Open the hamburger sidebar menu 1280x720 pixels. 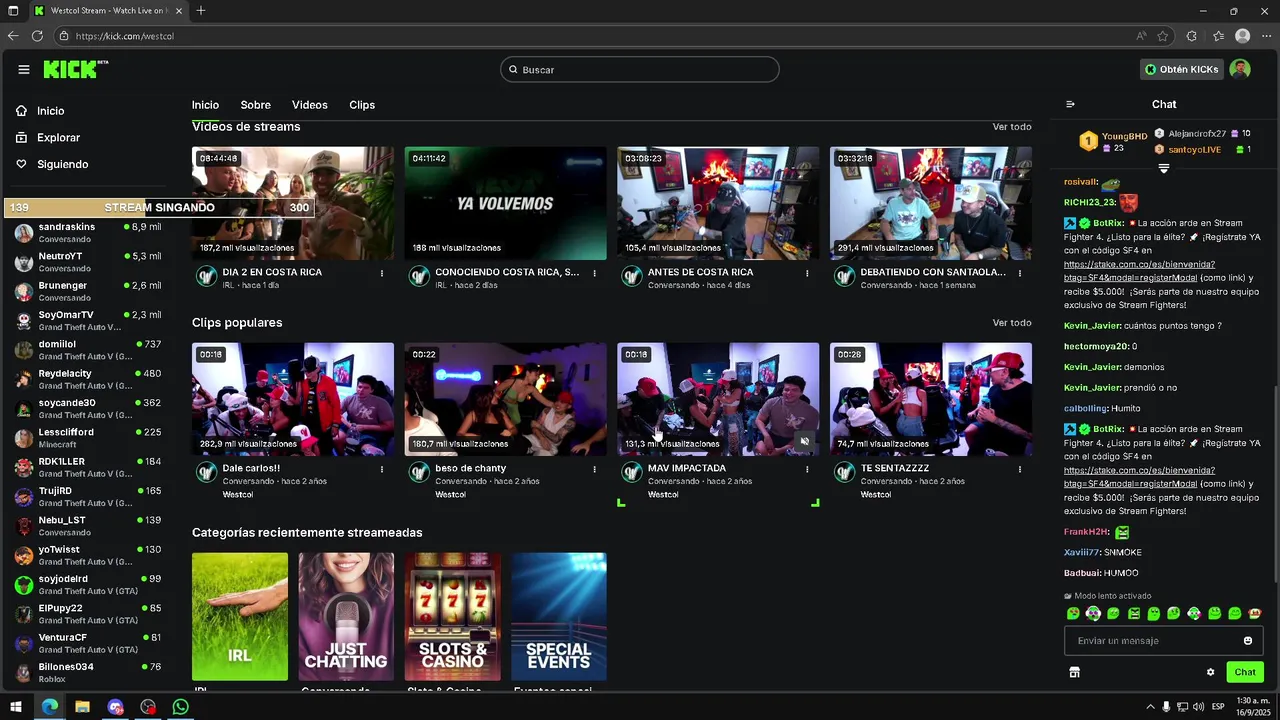pyautogui.click(x=23, y=69)
